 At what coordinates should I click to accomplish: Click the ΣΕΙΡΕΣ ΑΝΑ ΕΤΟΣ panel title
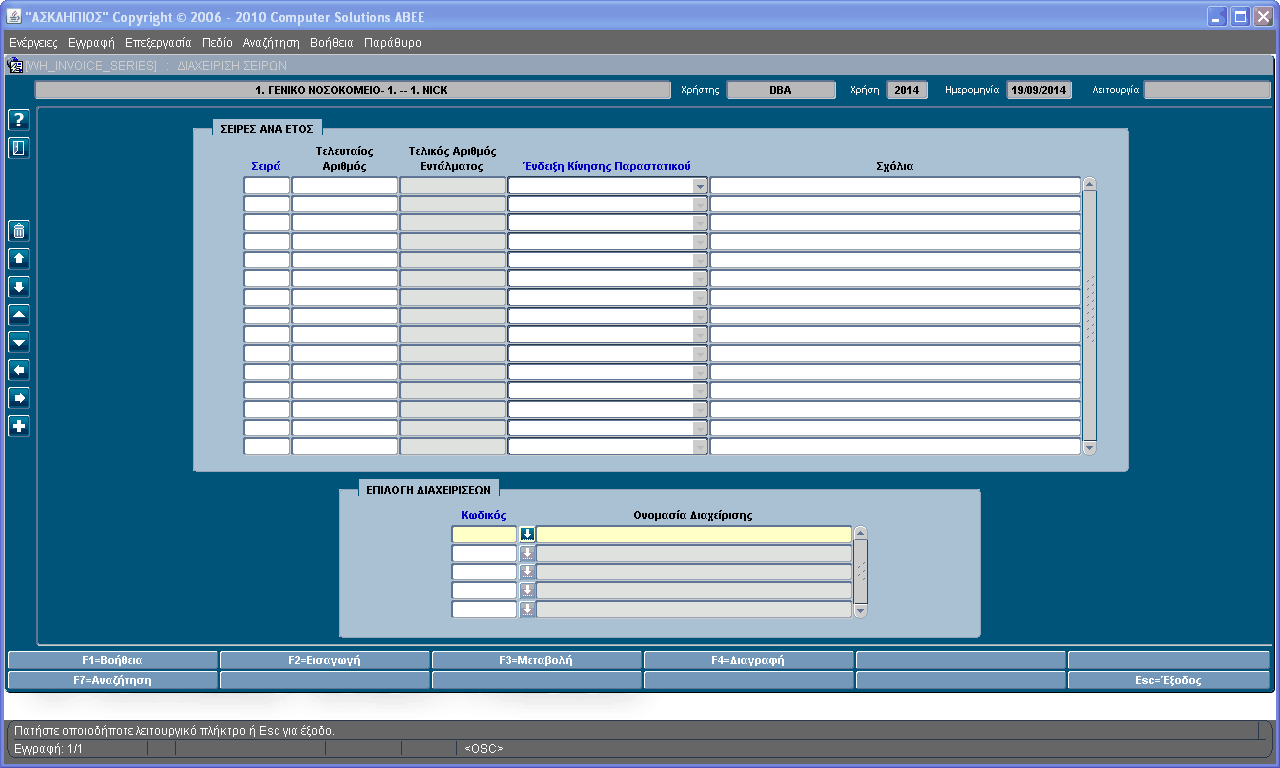pos(267,130)
